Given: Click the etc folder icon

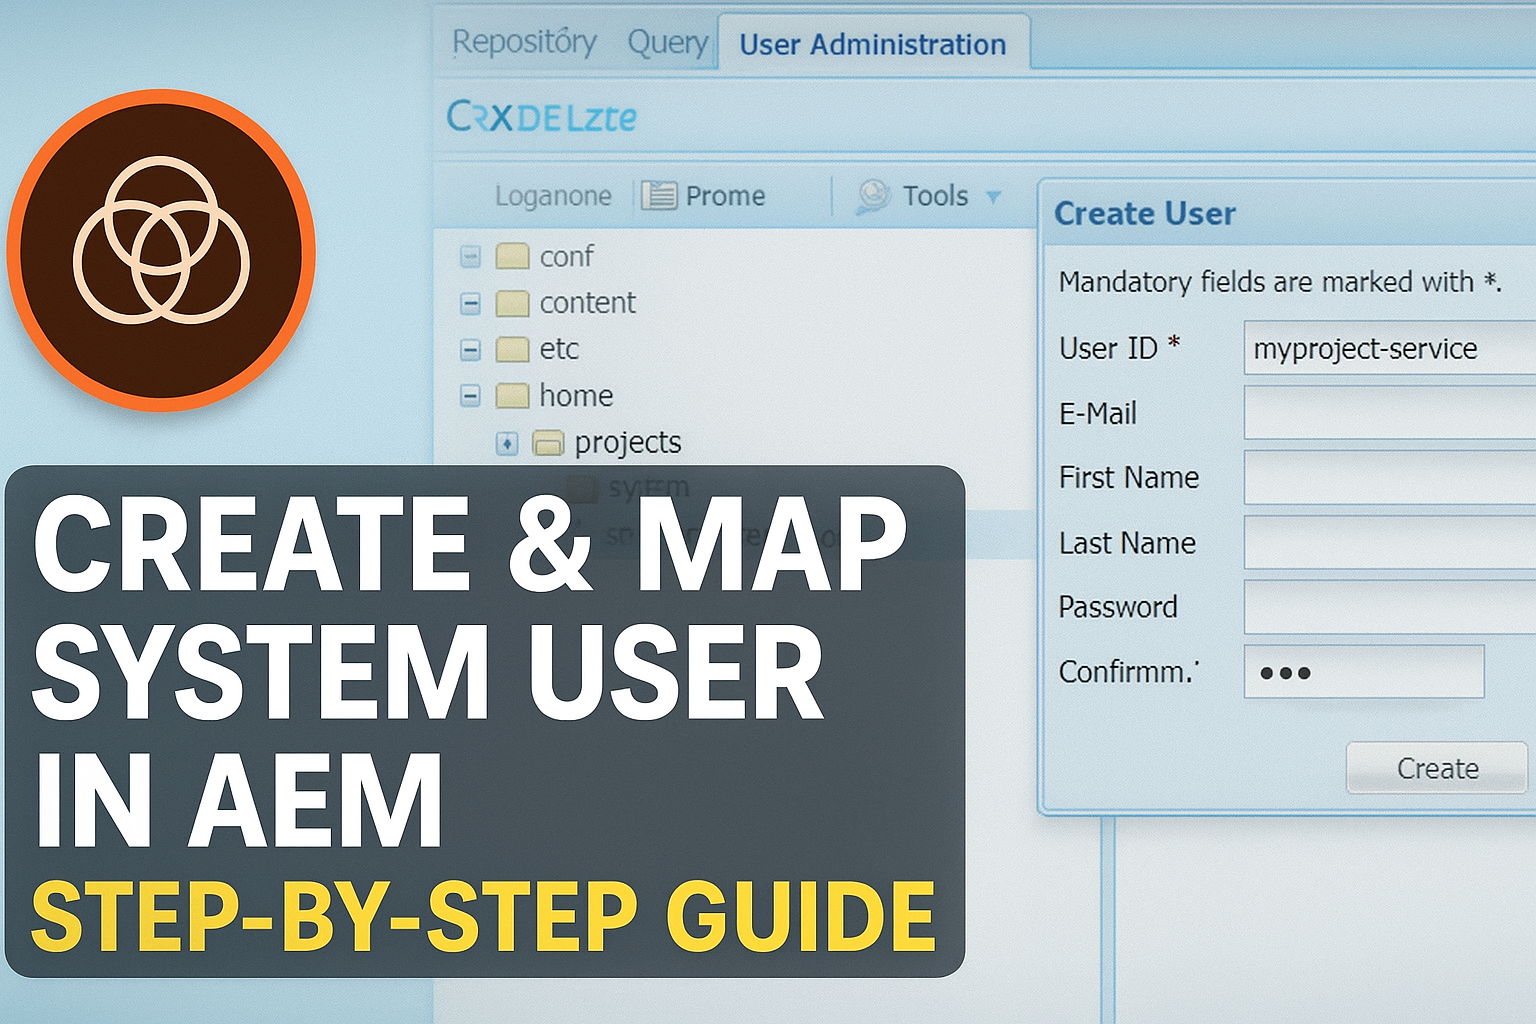Looking at the screenshot, I should click(512, 349).
